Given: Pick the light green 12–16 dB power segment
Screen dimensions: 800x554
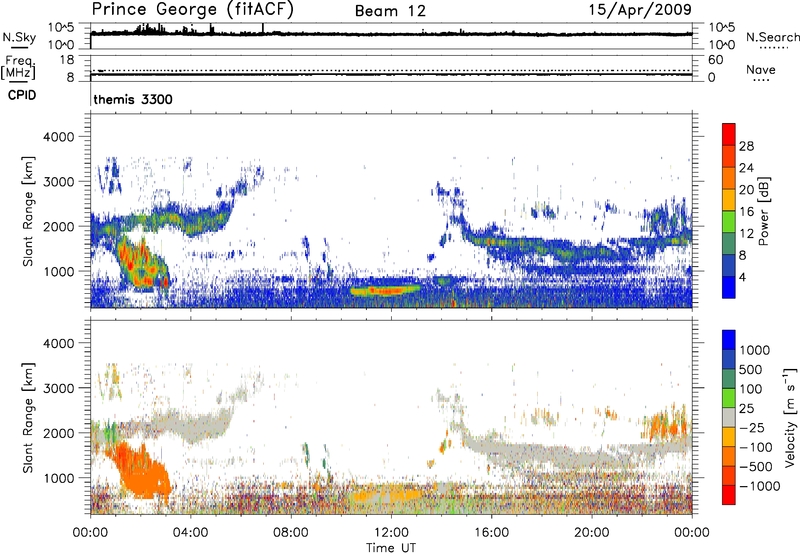Looking at the screenshot, I should click(x=729, y=222).
